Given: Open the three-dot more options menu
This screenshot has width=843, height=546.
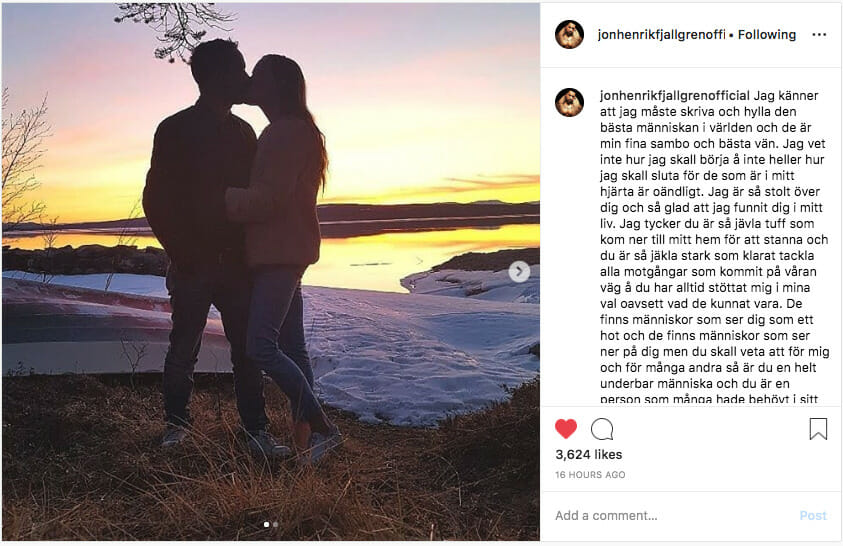Looking at the screenshot, I should [819, 35].
